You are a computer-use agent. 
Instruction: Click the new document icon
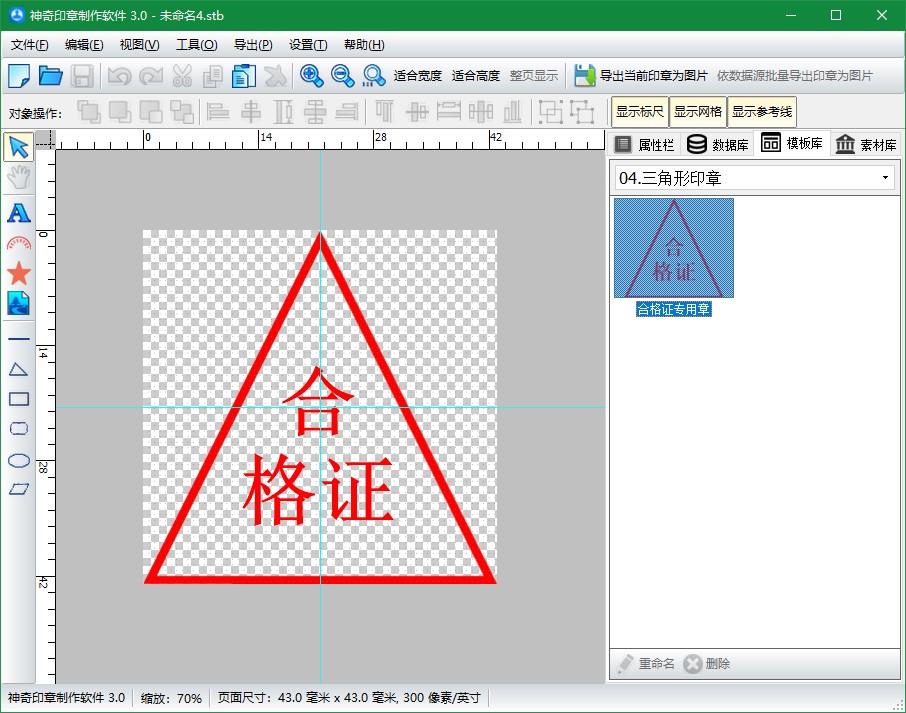pyautogui.click(x=19, y=75)
